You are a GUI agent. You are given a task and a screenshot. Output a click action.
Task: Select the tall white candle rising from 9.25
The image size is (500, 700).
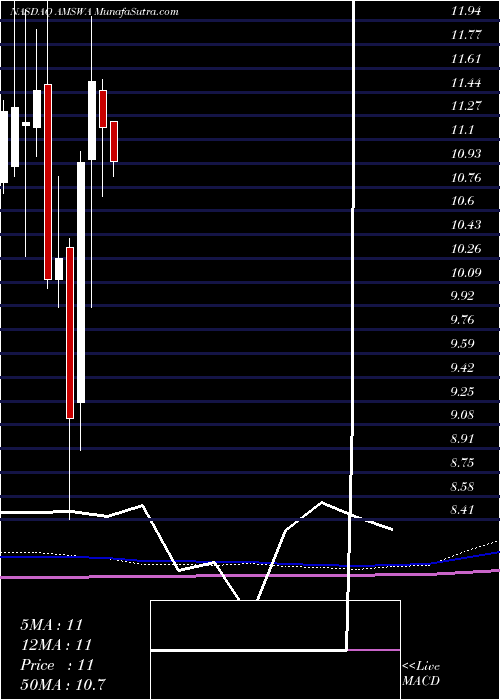(81, 282)
